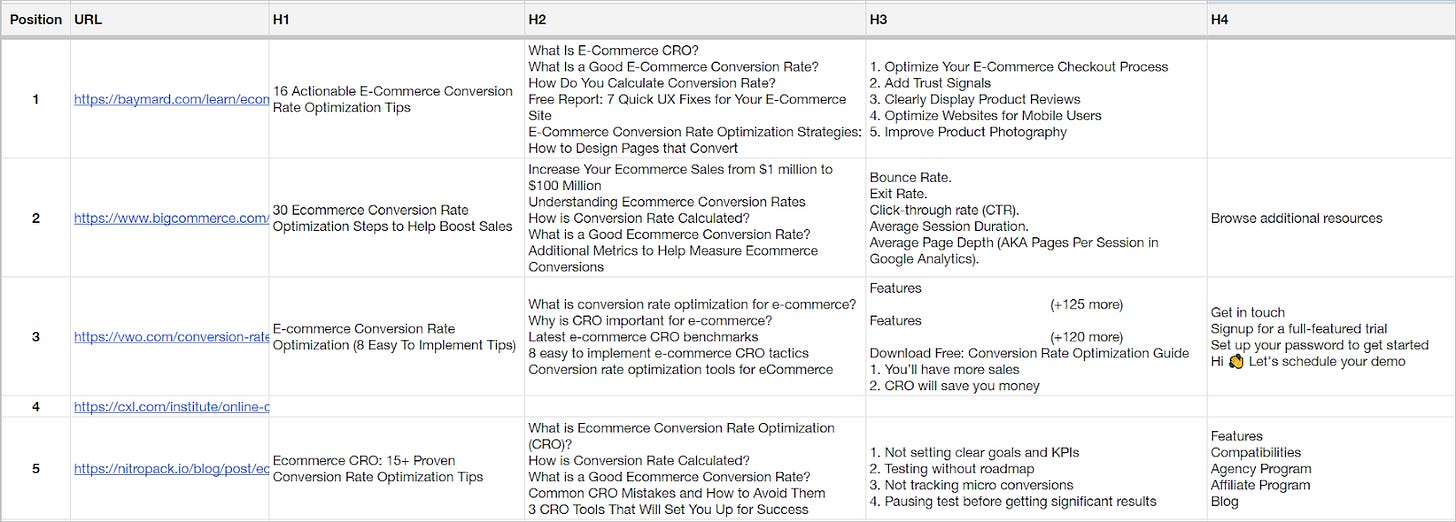Image resolution: width=1456 pixels, height=522 pixels.
Task: Click the H2 cell containing 'Latest e-commerce CRO benchmarks'
Action: coord(695,337)
